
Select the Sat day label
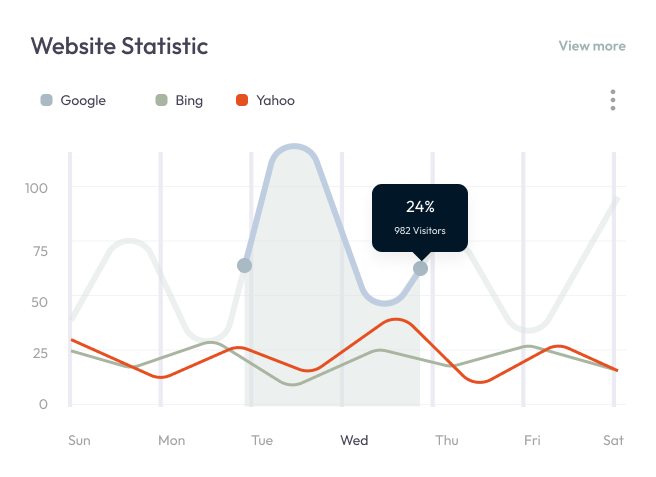pos(613,440)
